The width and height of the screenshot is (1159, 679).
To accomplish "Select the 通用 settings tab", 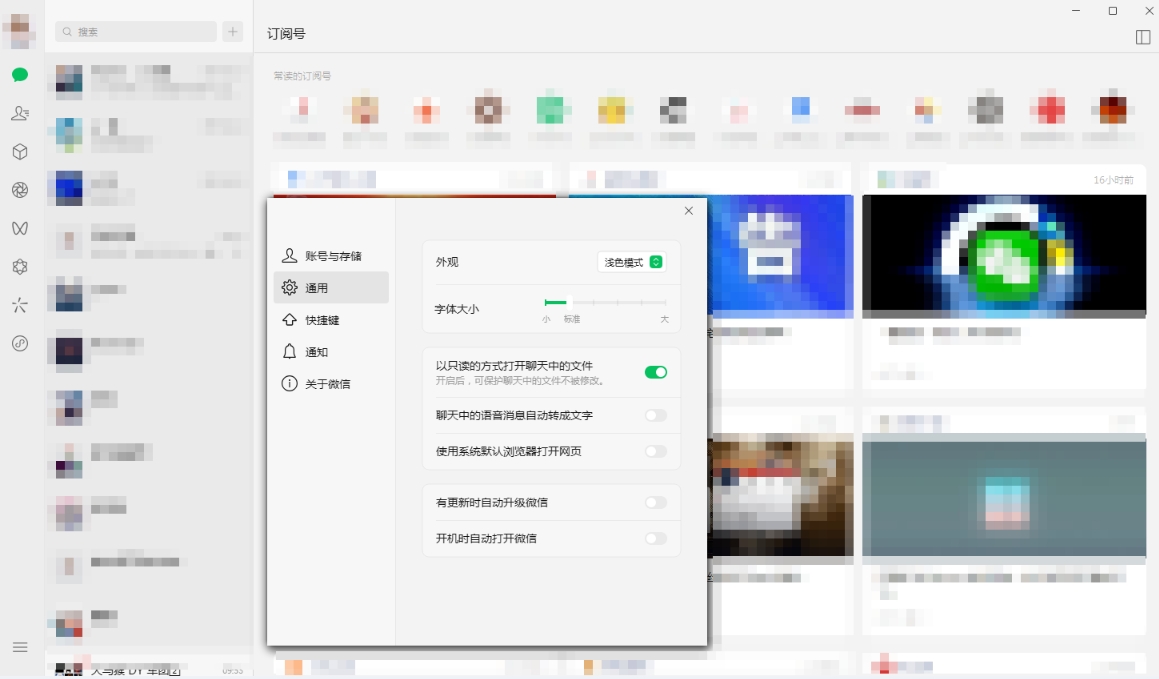I will click(331, 287).
